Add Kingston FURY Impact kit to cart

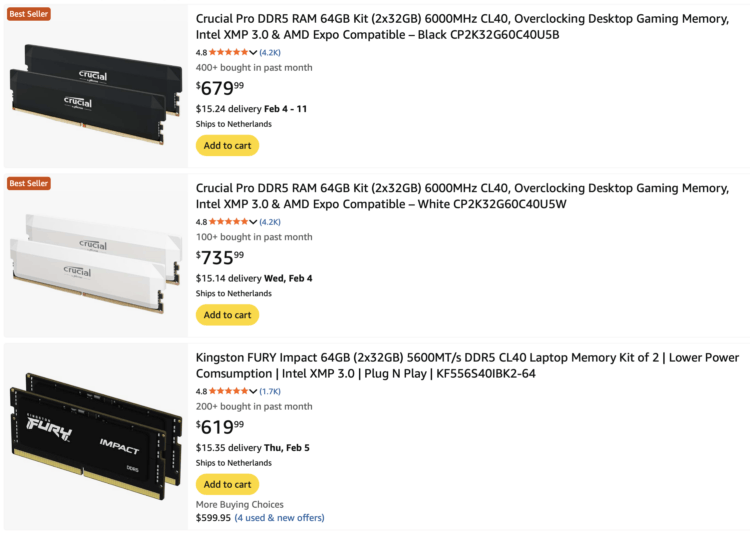pos(227,484)
